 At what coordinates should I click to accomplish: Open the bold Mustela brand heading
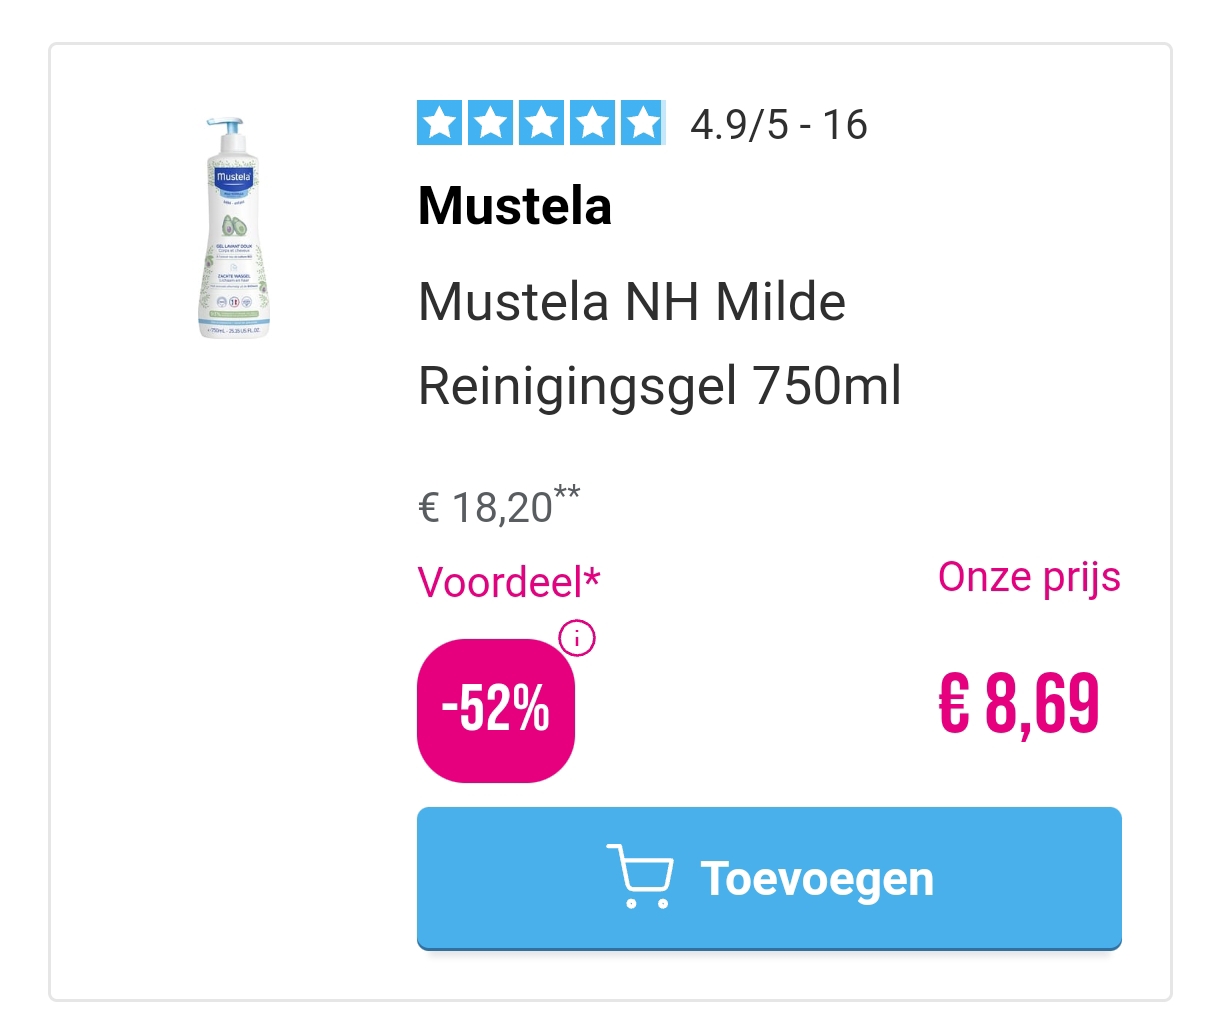(x=514, y=206)
